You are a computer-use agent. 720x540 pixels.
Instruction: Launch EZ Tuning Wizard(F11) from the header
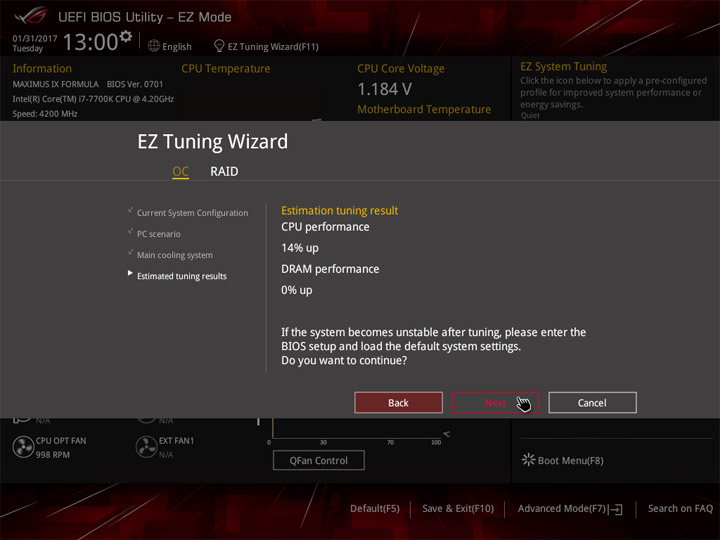[273, 46]
